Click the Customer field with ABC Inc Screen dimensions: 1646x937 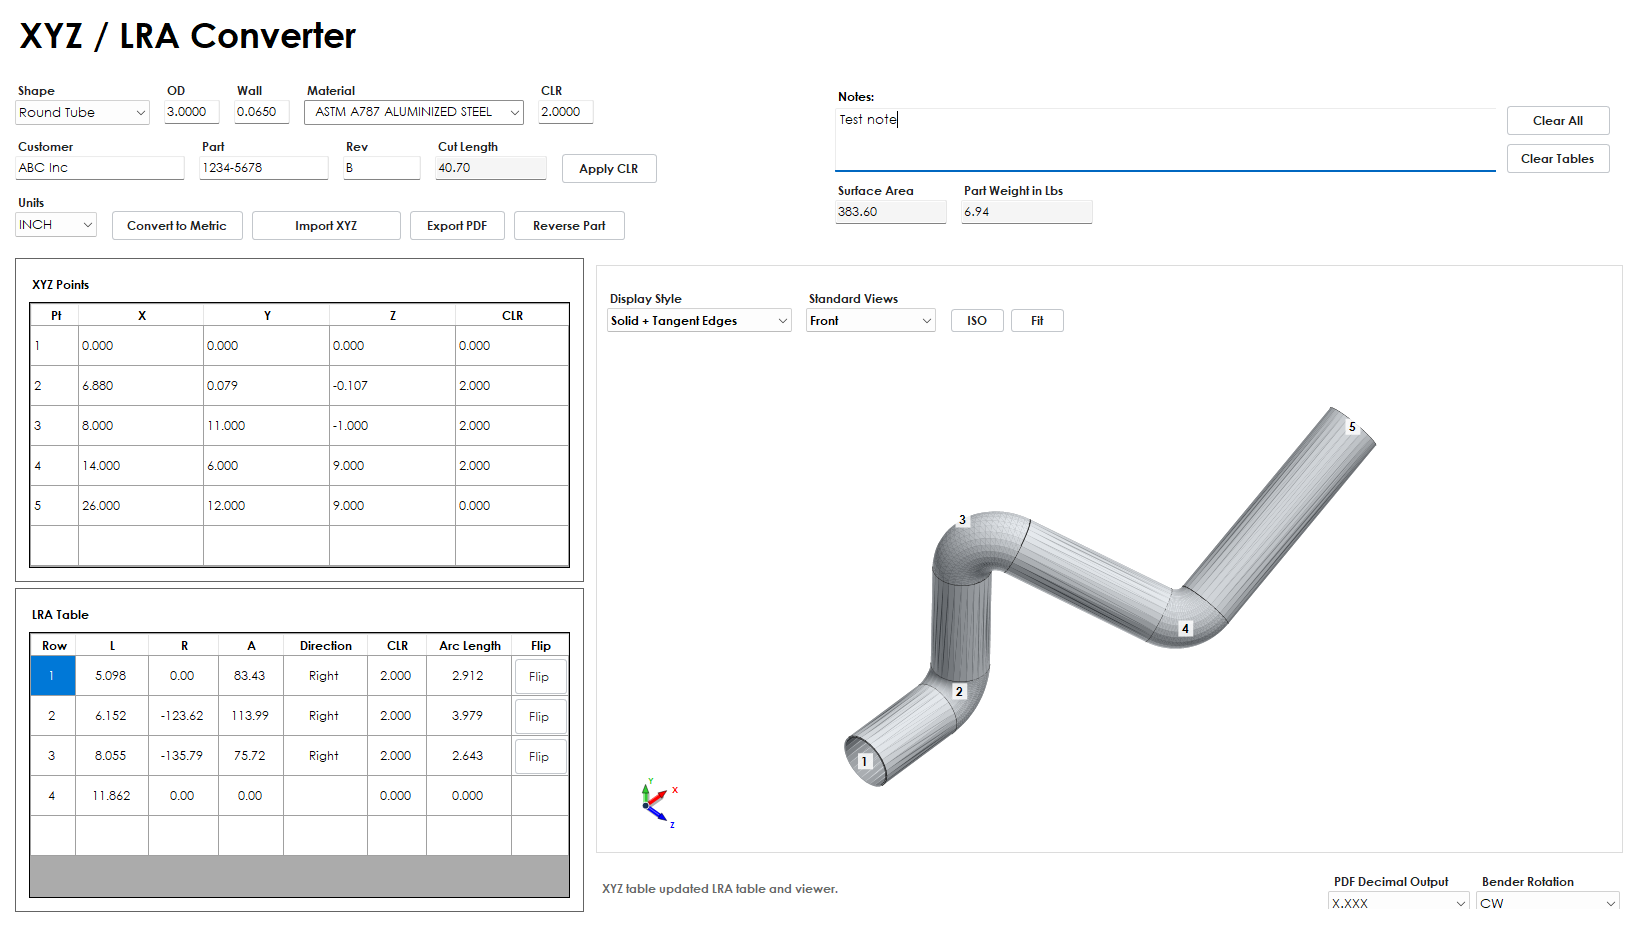(x=100, y=168)
